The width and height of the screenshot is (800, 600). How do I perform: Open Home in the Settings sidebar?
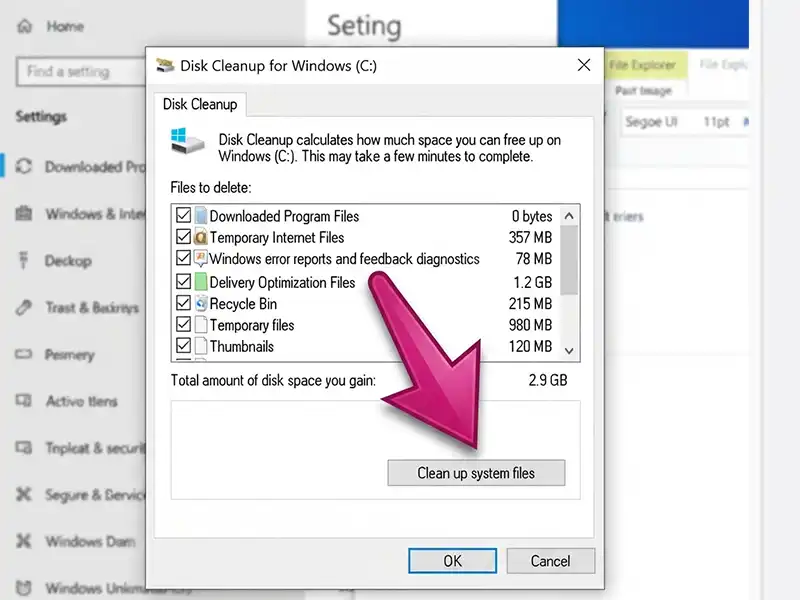[65, 26]
